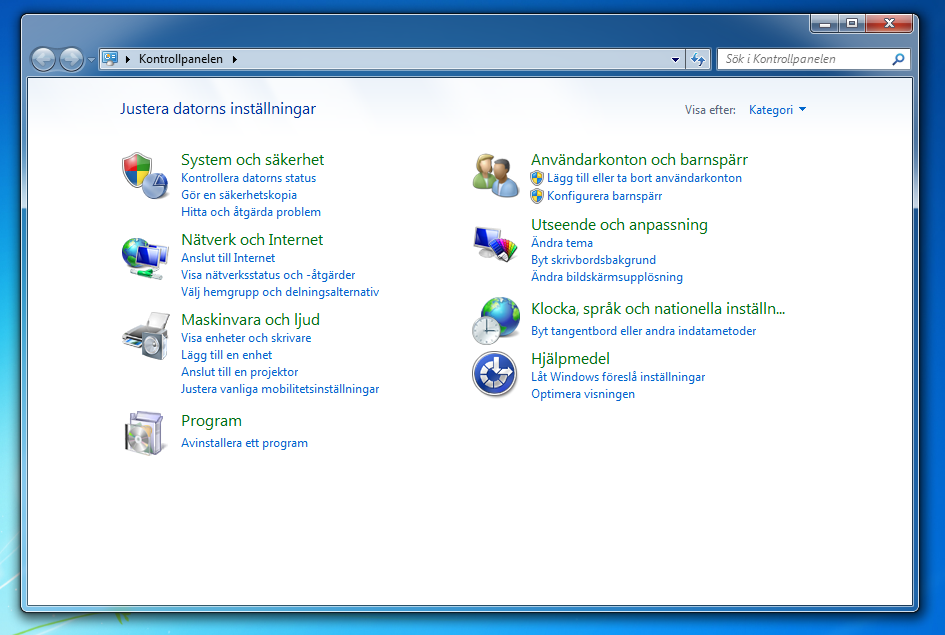Click the Utseende och anpassning monitor icon
This screenshot has height=635, width=945.
pyautogui.click(x=495, y=244)
